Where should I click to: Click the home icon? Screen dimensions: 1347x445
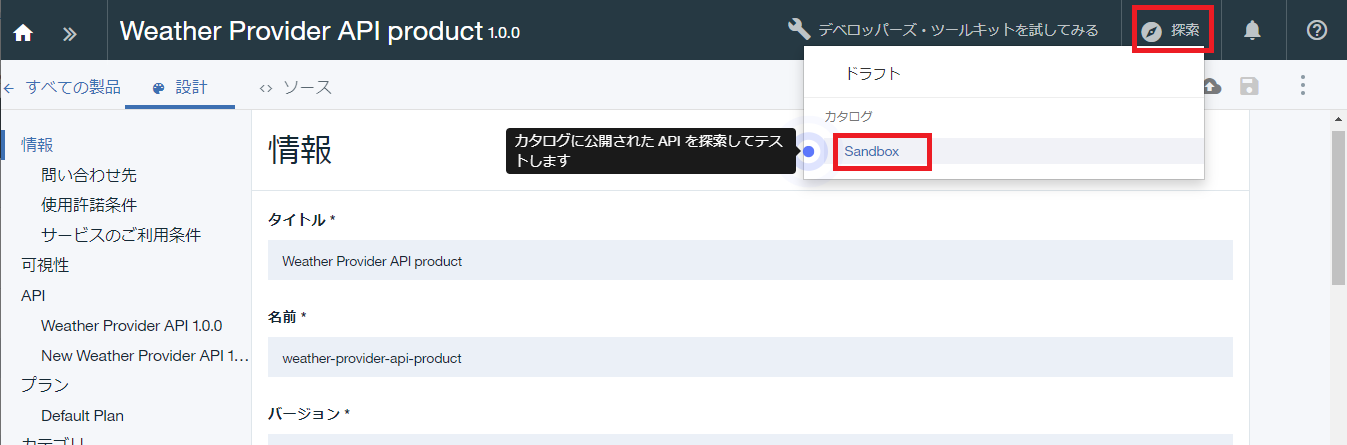click(23, 32)
